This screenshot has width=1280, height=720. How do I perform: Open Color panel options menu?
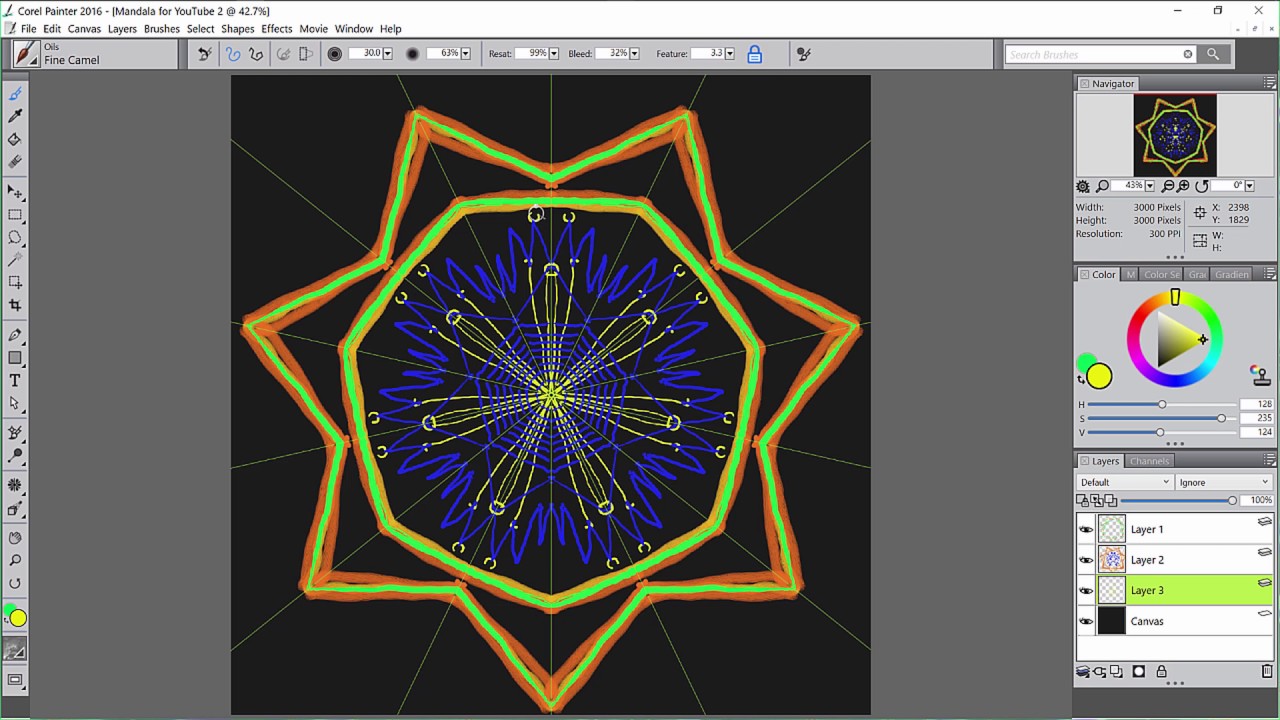coord(1270,274)
